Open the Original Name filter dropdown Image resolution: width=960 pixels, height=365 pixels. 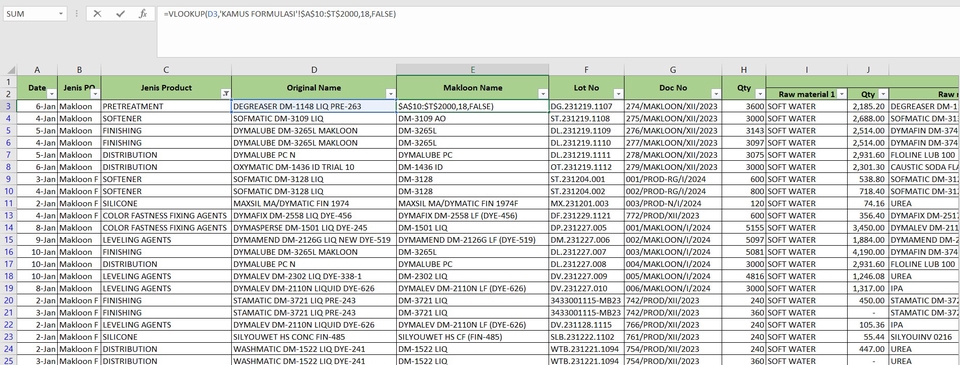(391, 94)
